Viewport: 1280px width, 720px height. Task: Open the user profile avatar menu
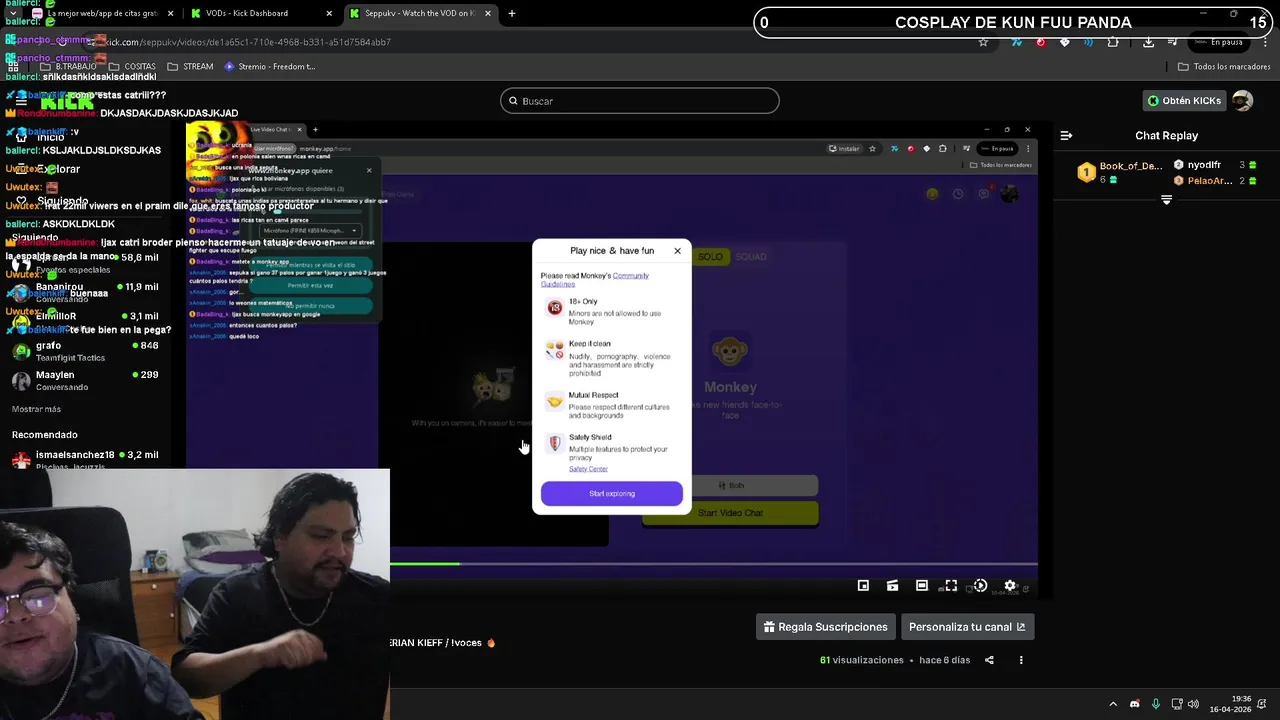pyautogui.click(x=1242, y=100)
